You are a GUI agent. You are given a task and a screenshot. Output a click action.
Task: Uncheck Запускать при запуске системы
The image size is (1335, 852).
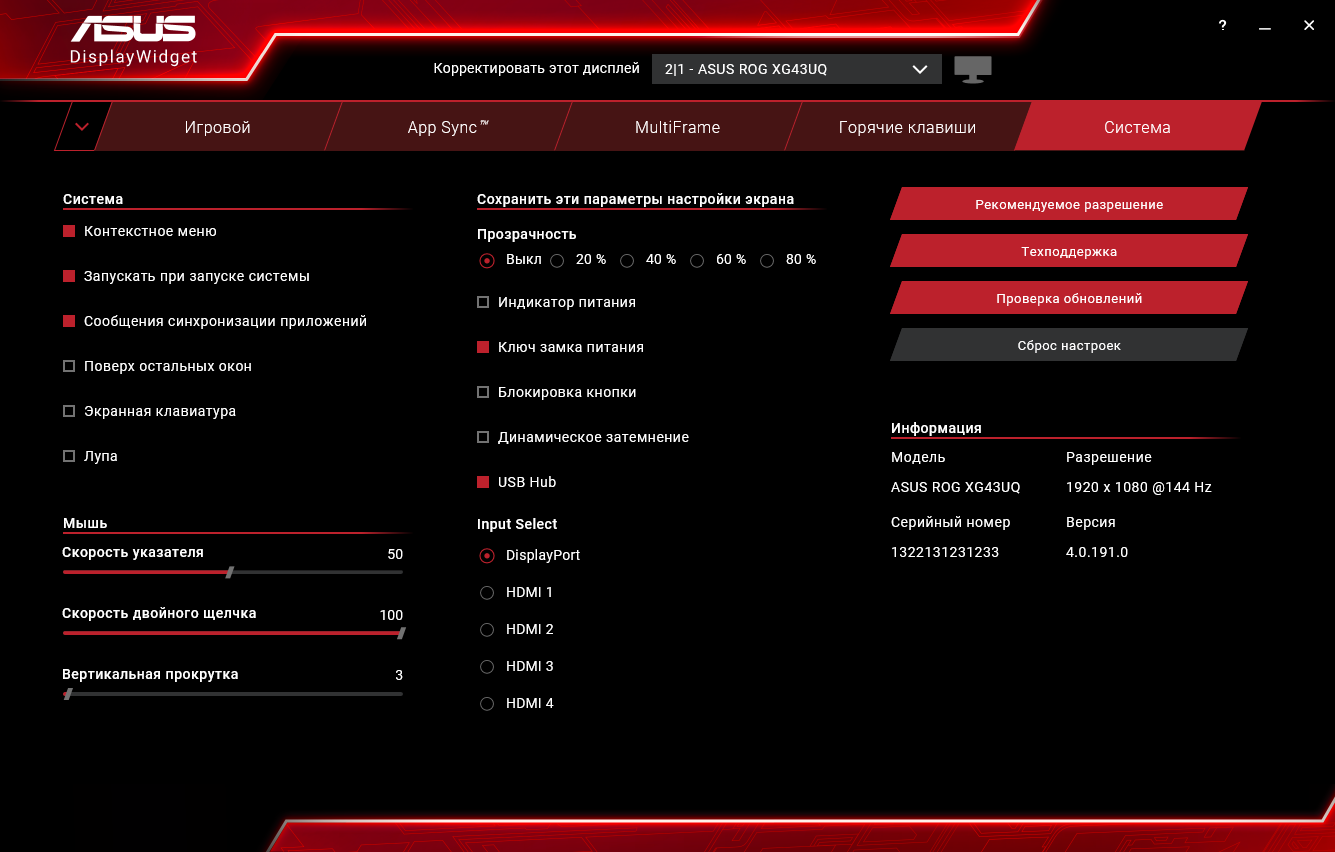(69, 276)
